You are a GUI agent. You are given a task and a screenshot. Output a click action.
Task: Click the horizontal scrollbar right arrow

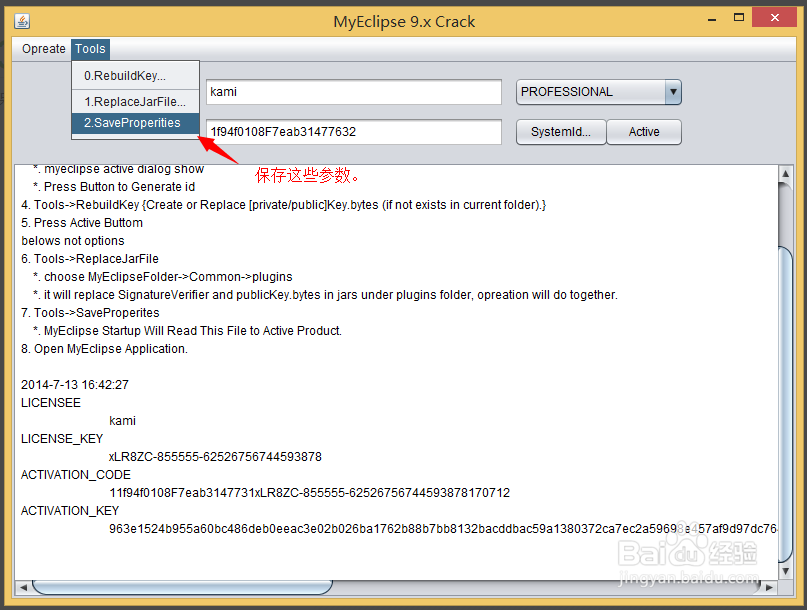coord(769,587)
